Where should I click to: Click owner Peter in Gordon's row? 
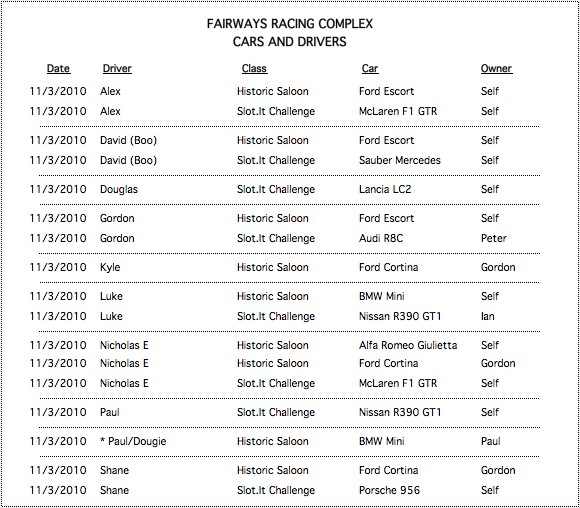(x=493, y=238)
